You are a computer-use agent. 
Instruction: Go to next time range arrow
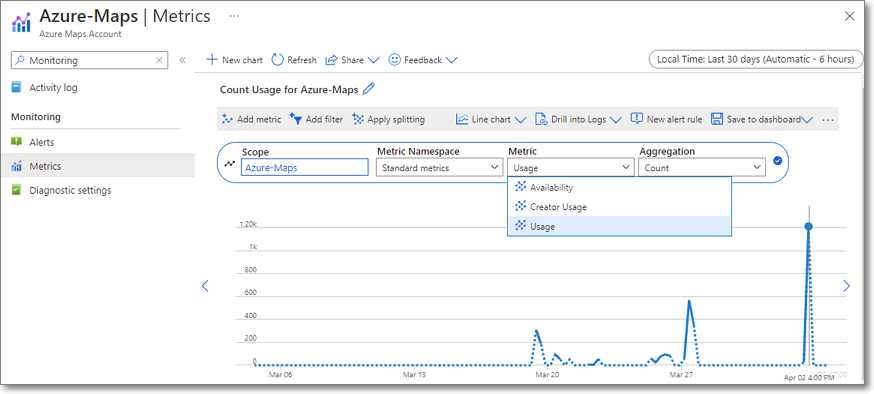(846, 286)
